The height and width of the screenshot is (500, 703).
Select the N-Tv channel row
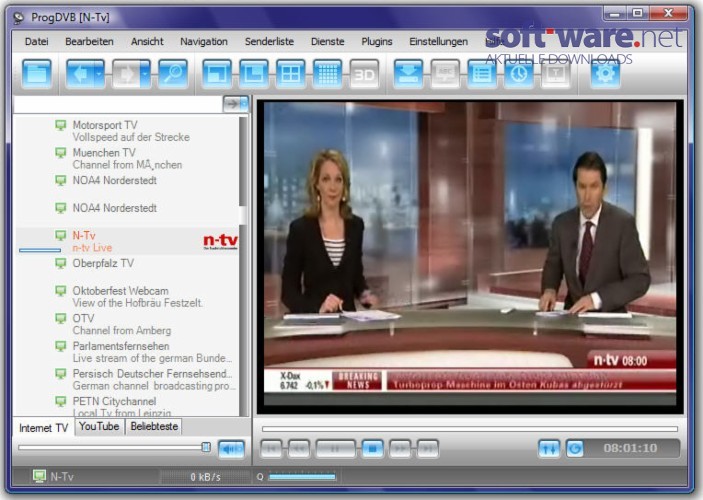pyautogui.click(x=126, y=241)
